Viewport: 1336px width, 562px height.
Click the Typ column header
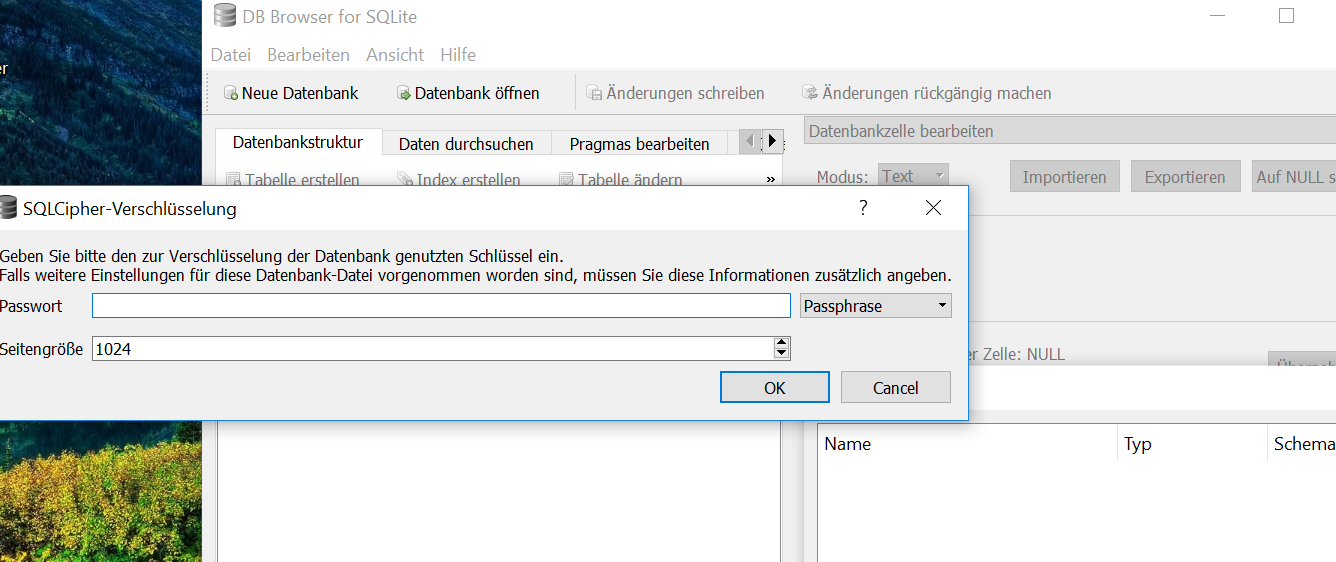(x=1192, y=444)
